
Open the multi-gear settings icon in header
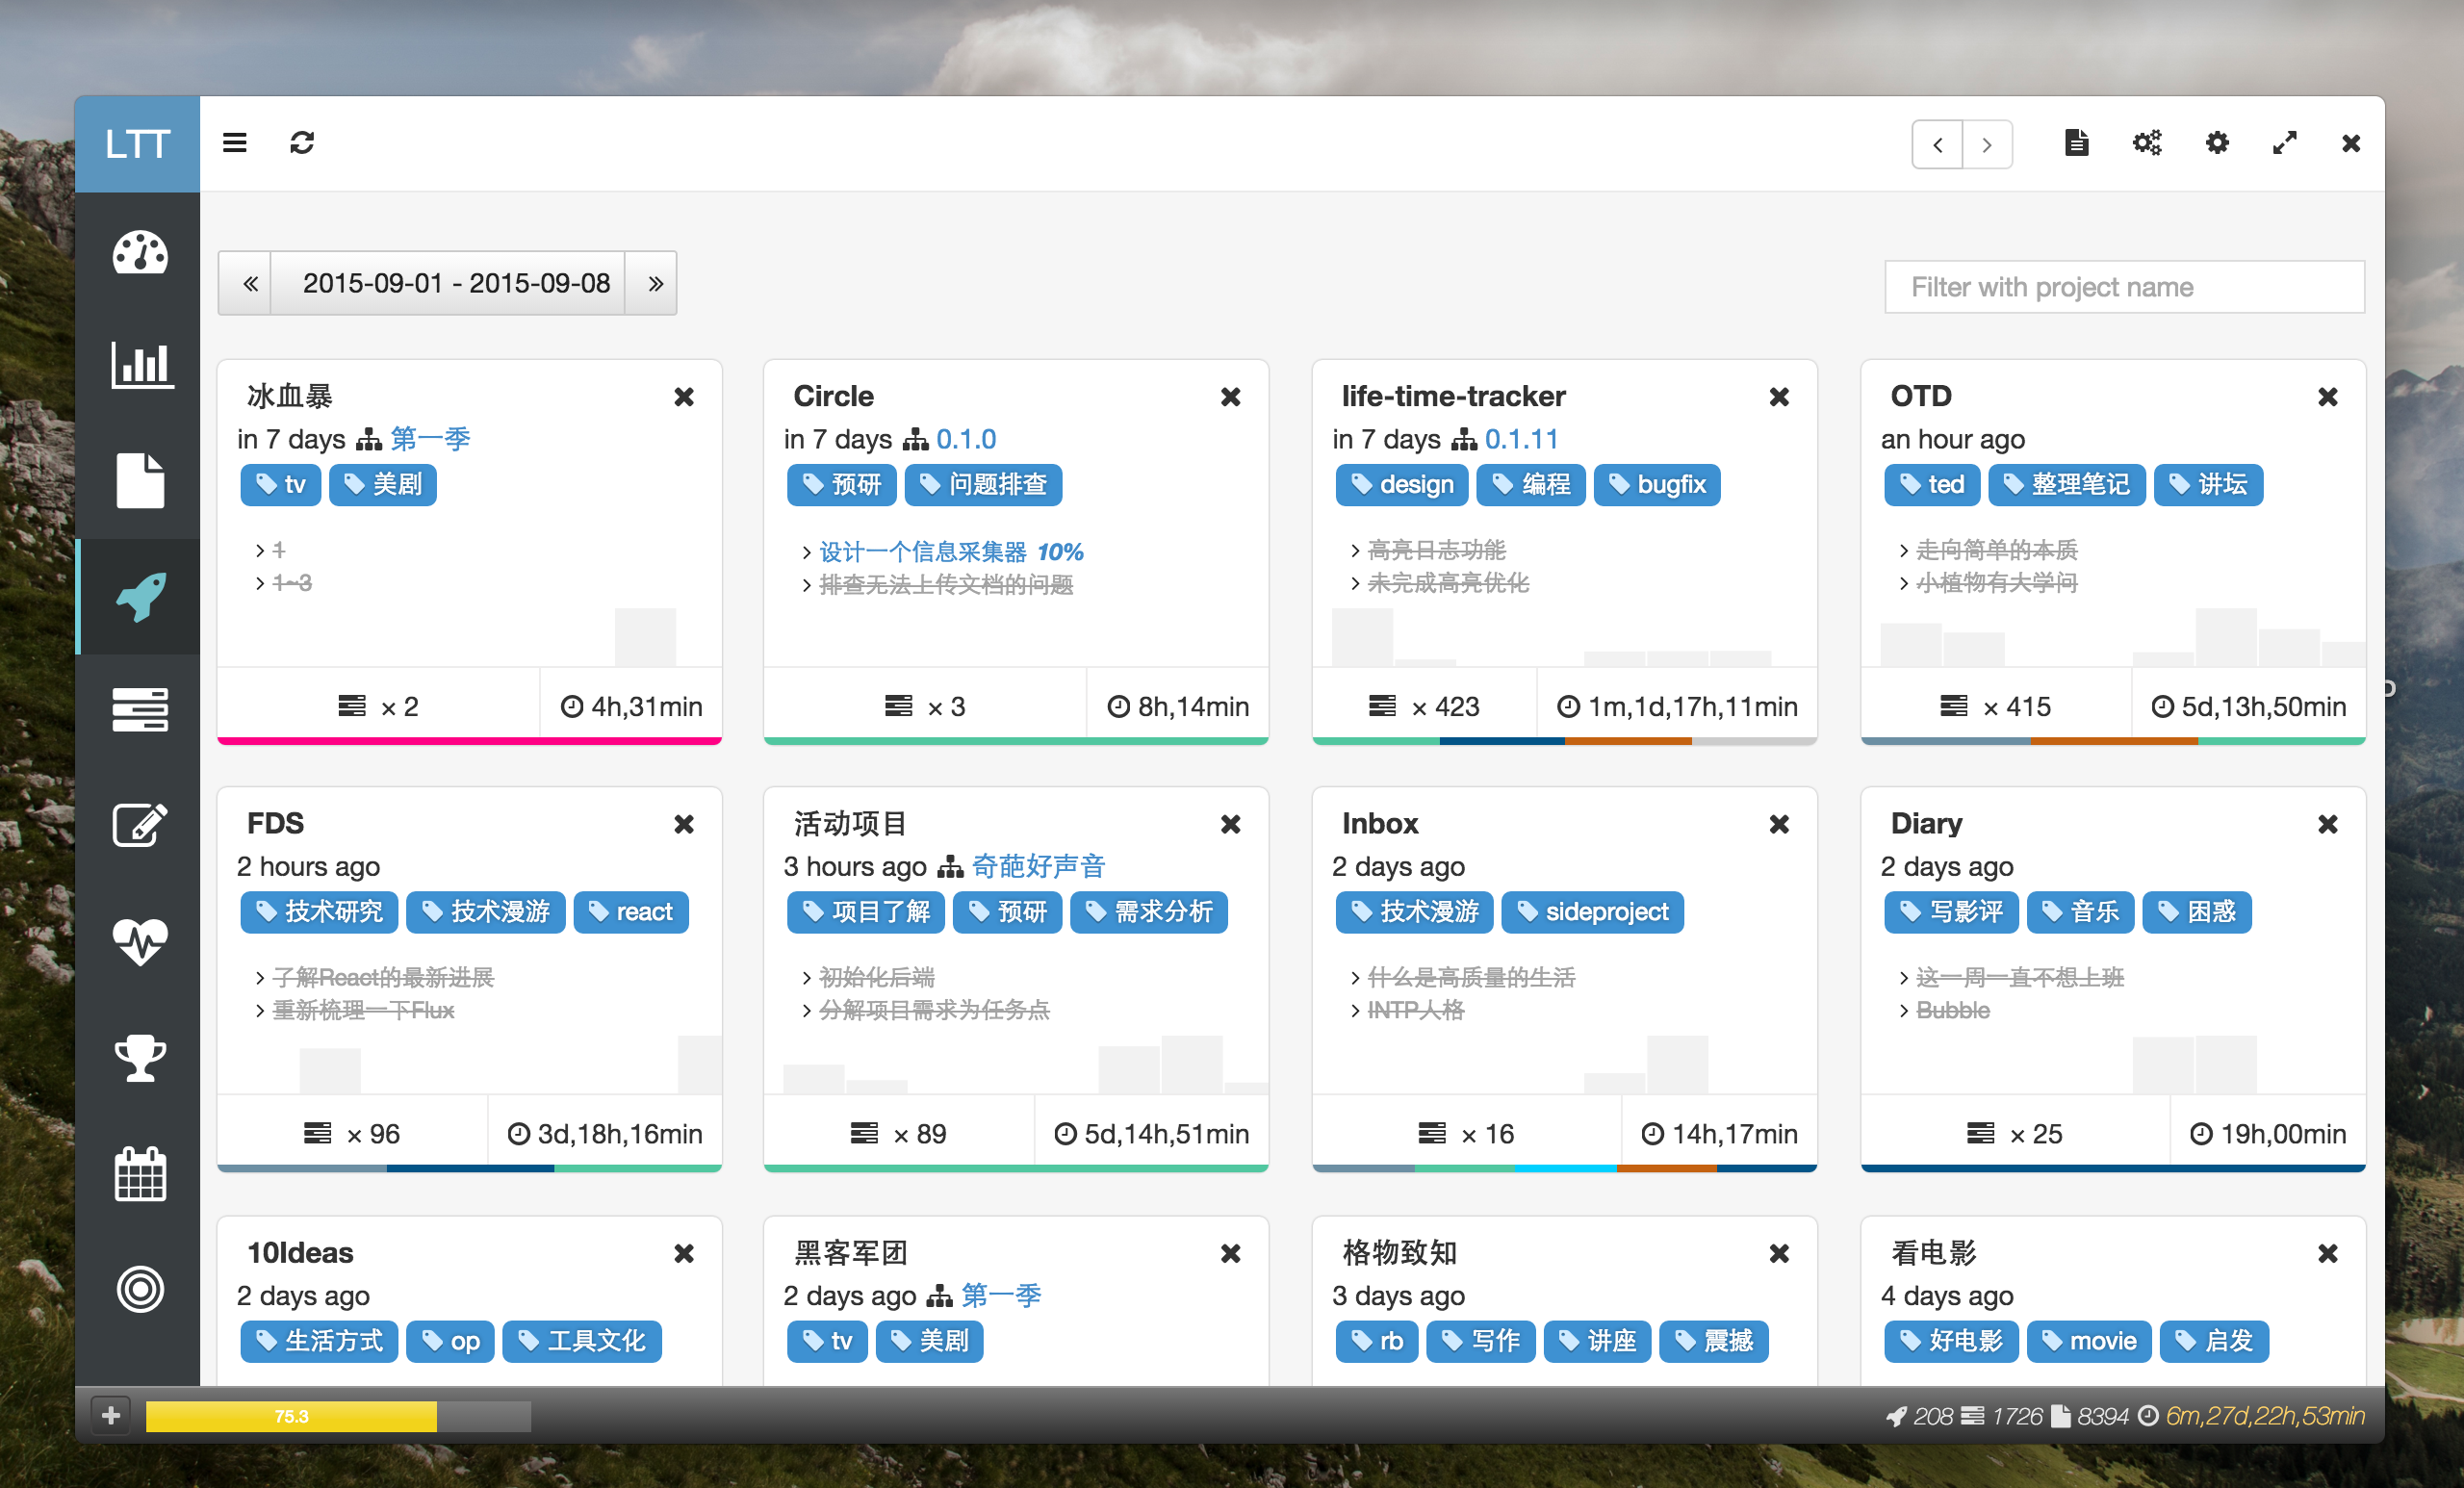click(2146, 143)
